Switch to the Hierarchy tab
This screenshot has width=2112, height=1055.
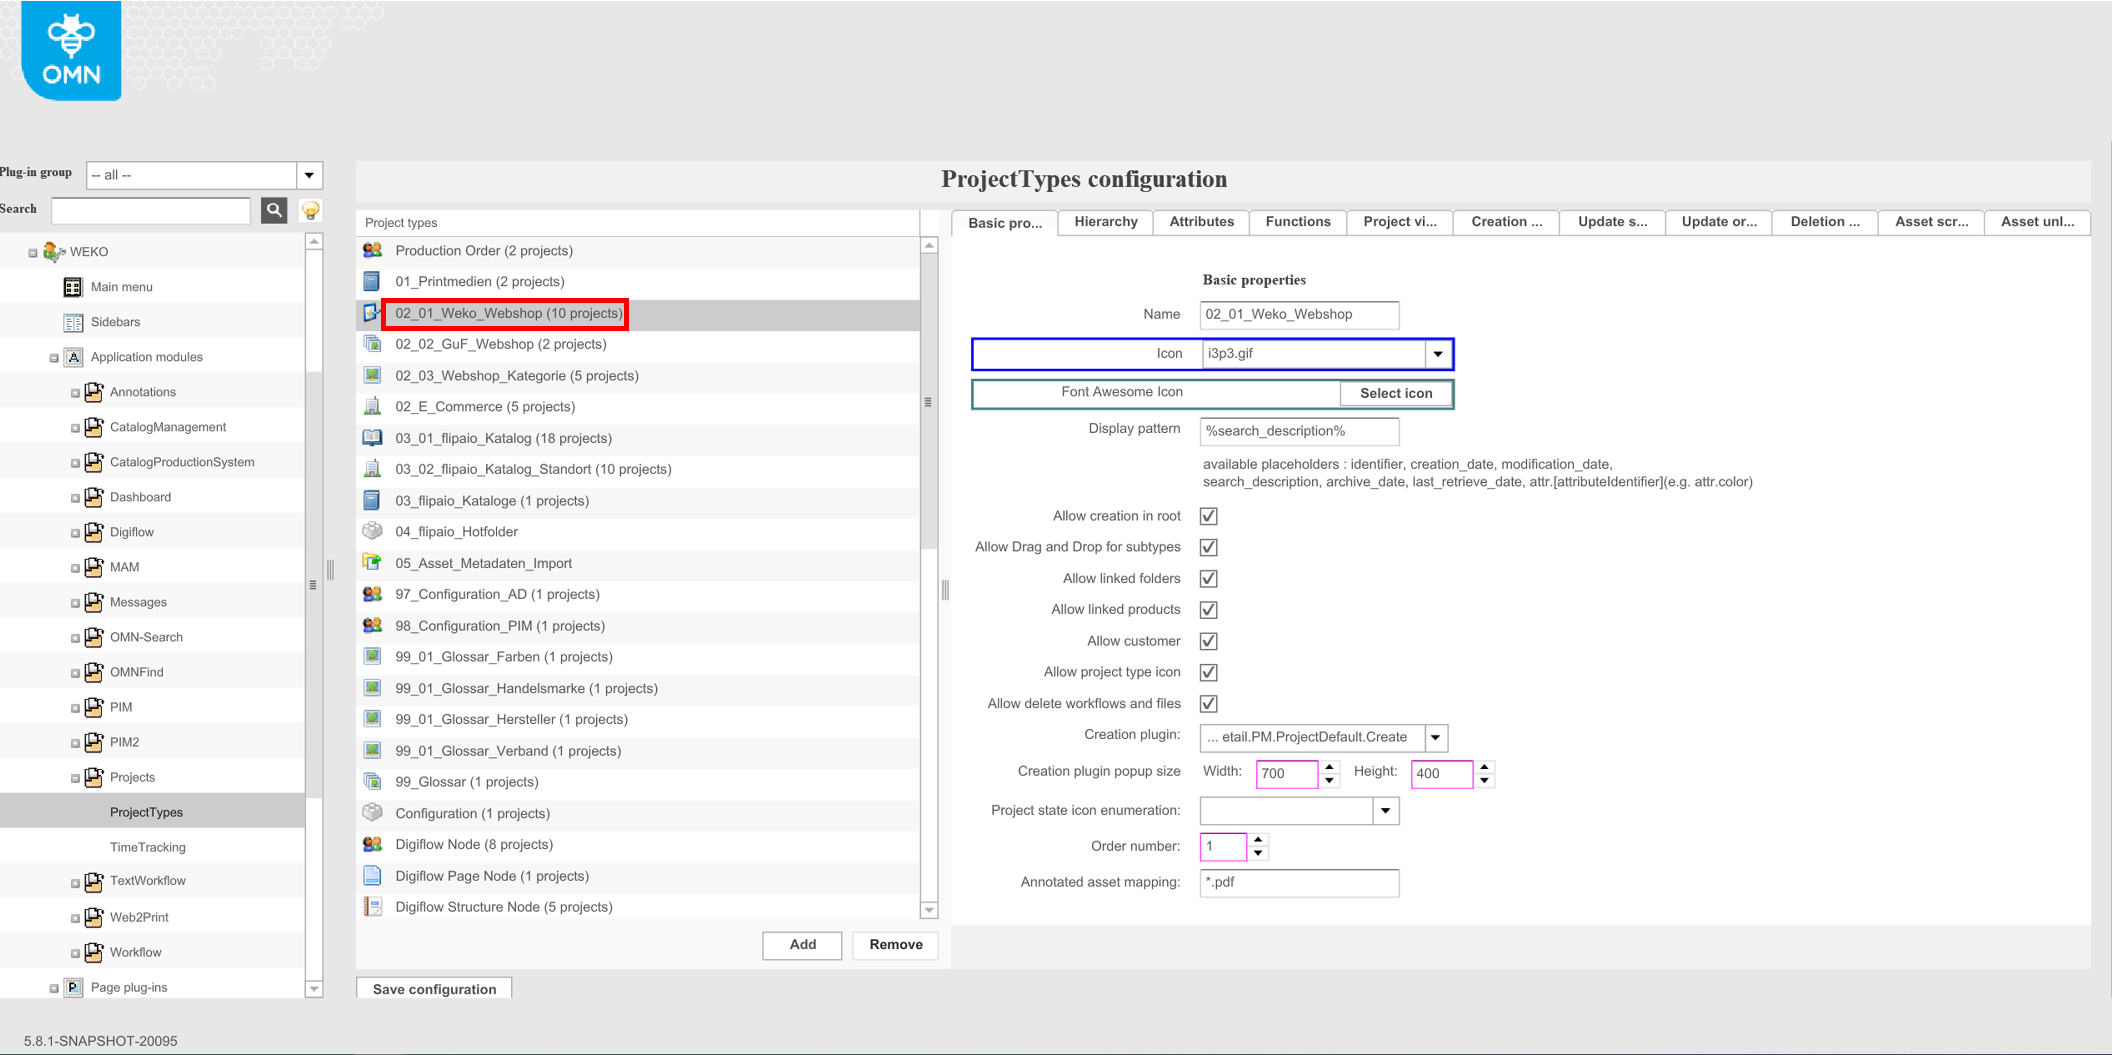[x=1104, y=221]
